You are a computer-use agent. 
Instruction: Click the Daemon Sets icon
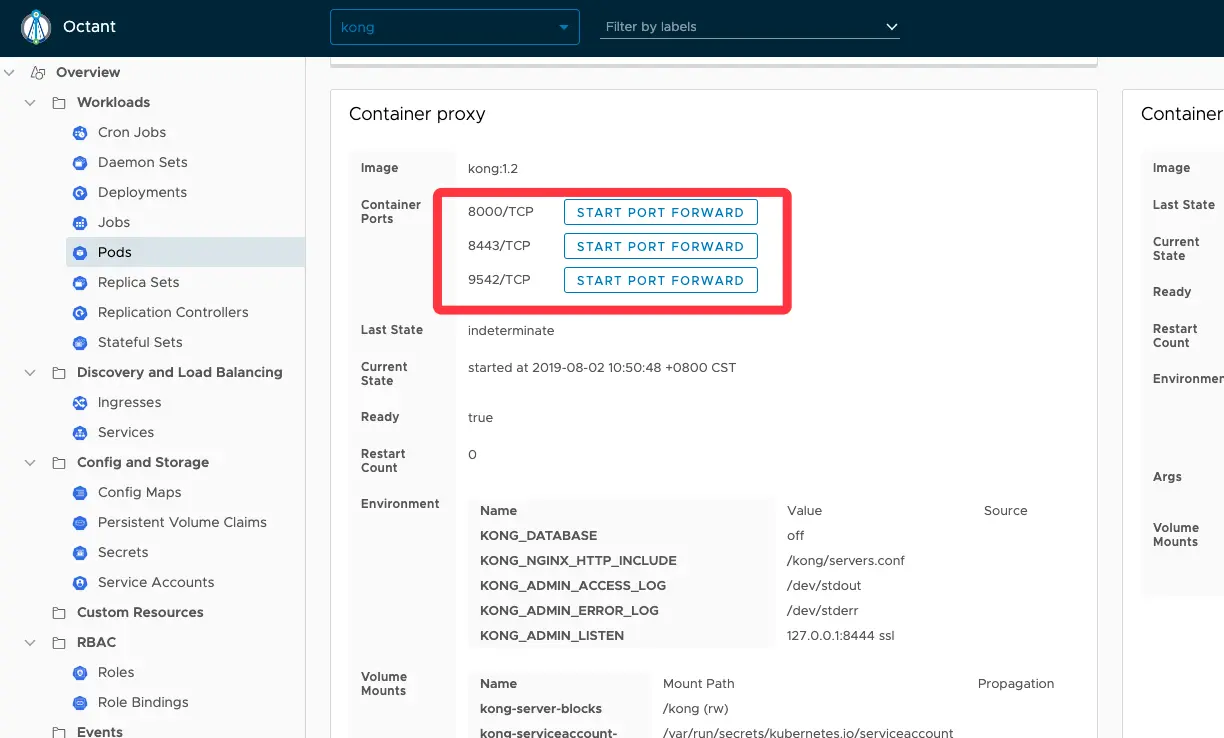pos(80,162)
